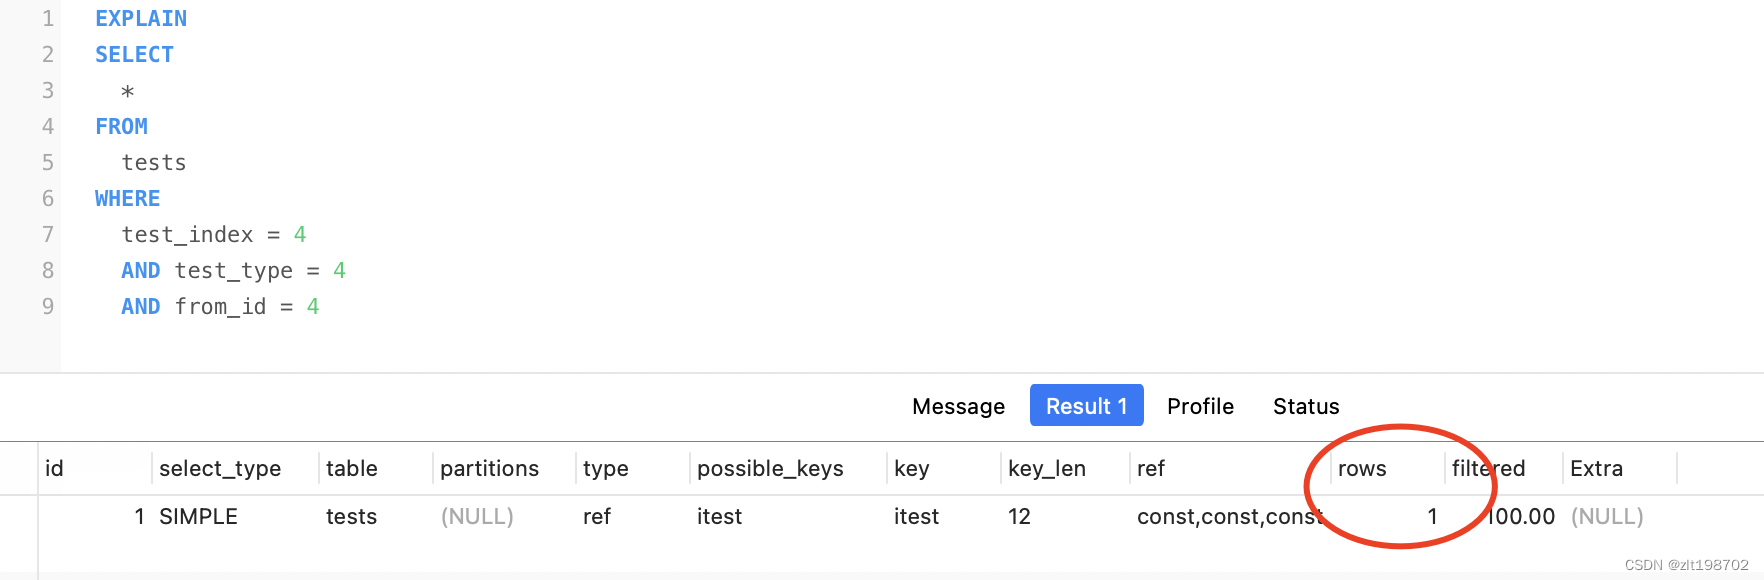This screenshot has height=580, width=1764.
Task: Select the Result 1 tab
Action: point(1086,406)
